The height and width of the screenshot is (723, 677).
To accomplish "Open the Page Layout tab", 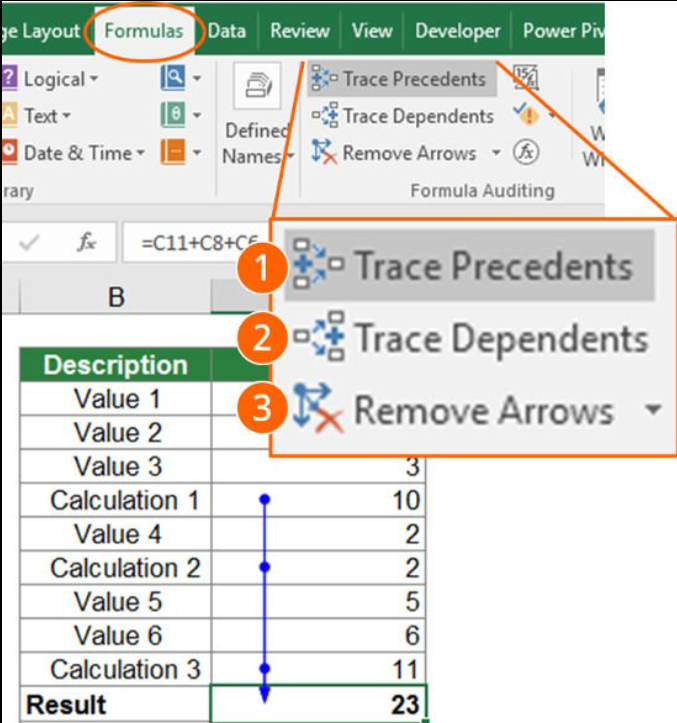I will pyautogui.click(x=41, y=31).
